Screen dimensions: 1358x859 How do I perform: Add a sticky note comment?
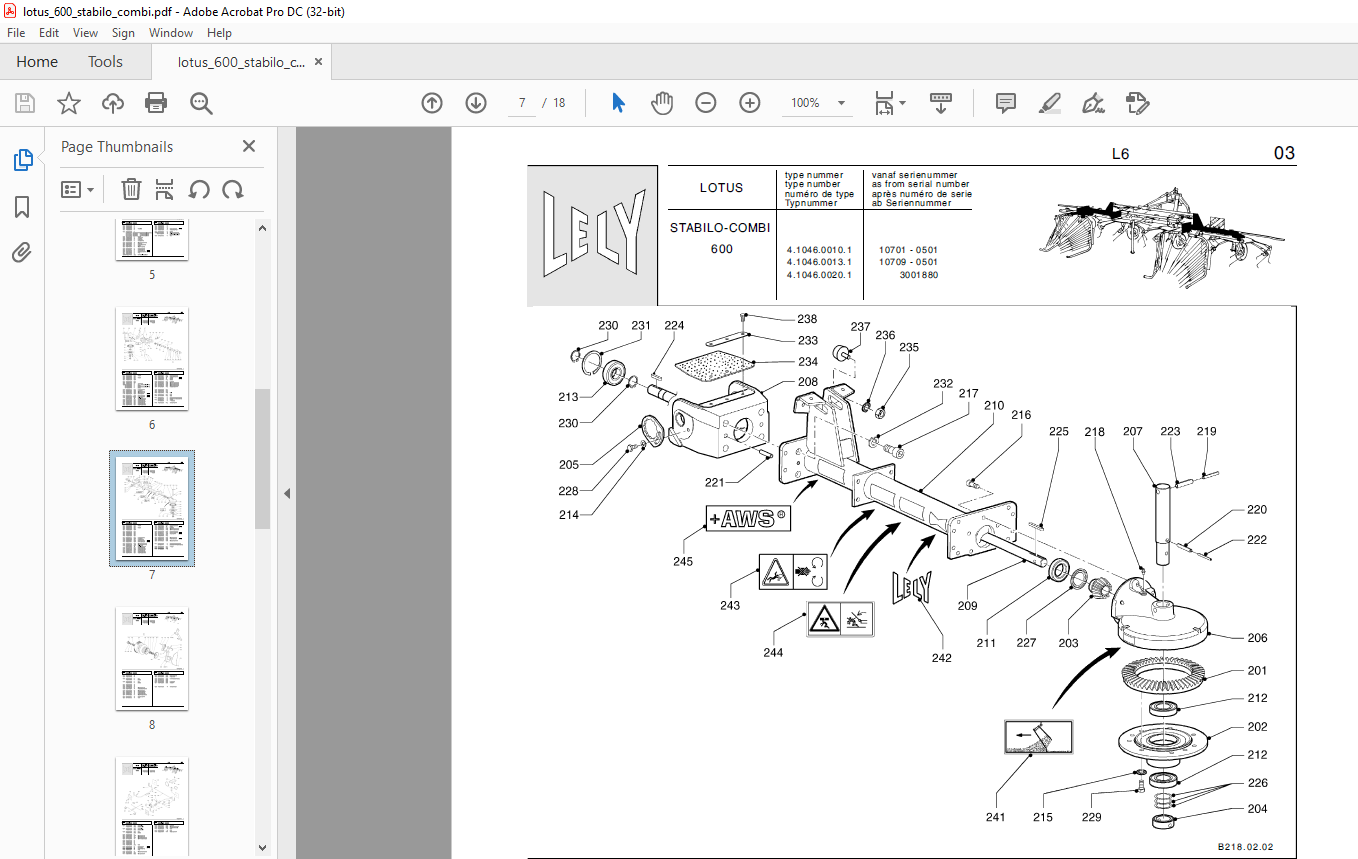(x=1006, y=103)
